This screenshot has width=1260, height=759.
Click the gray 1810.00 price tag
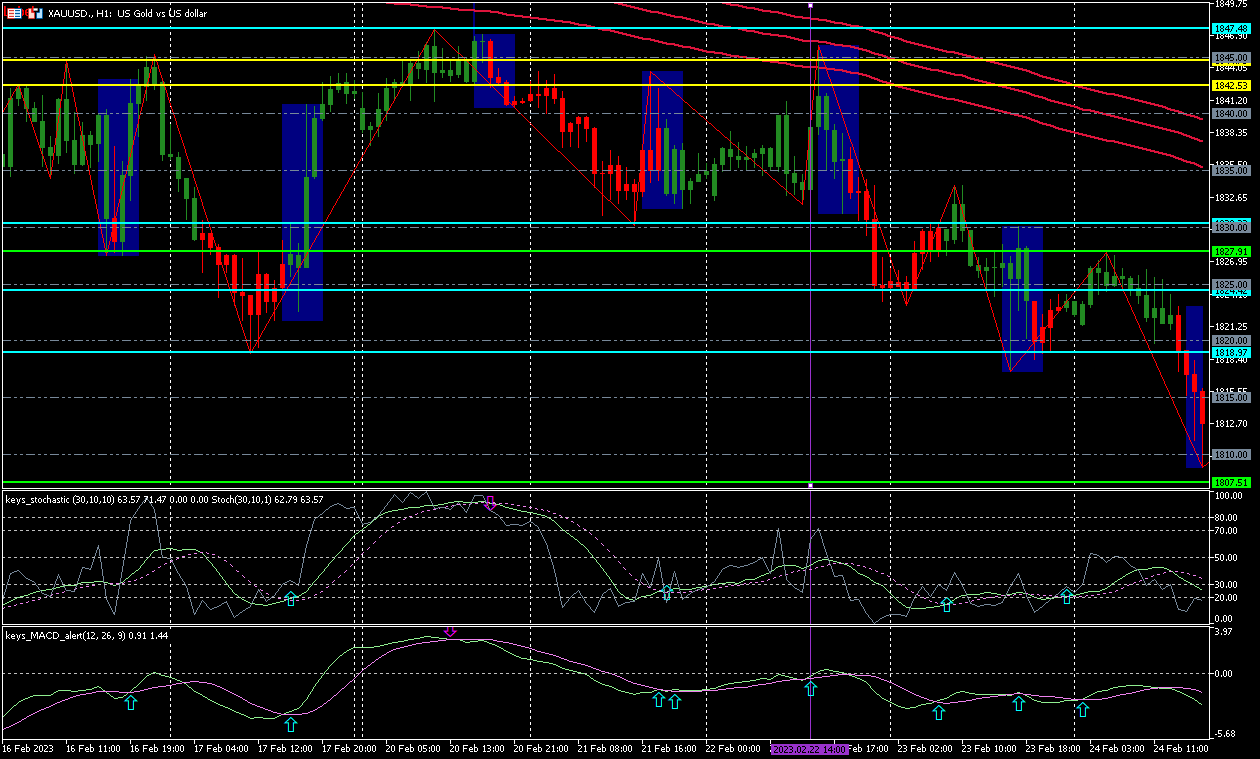coord(1232,455)
